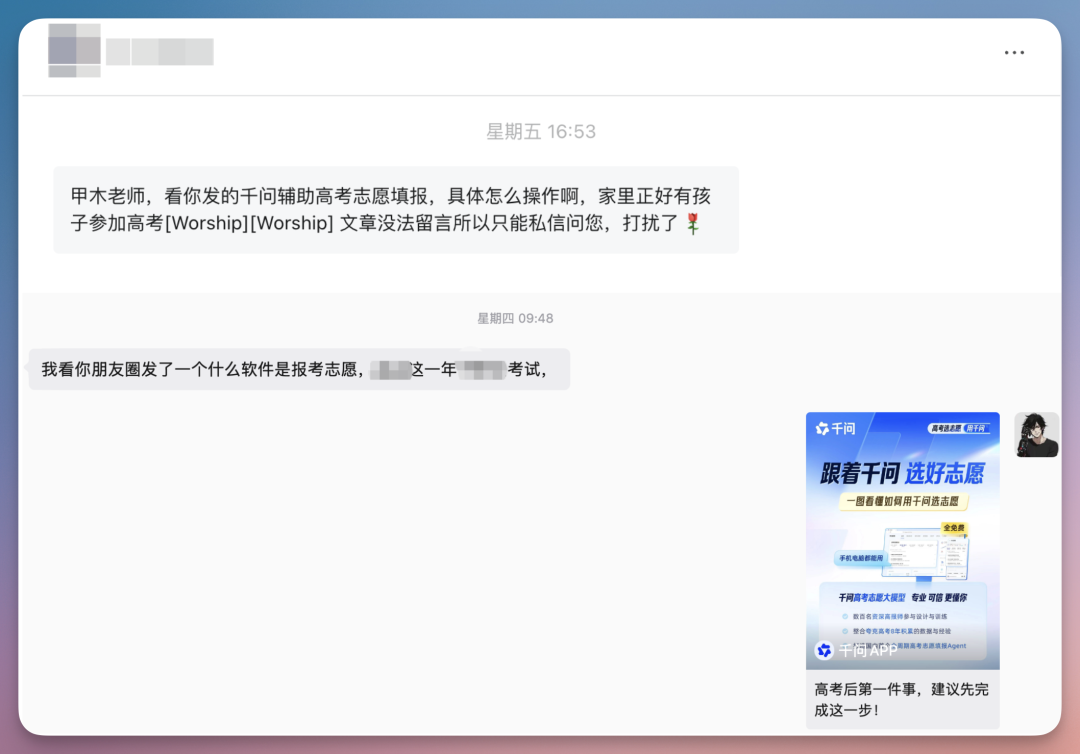The image size is (1080, 754).
Task: Click the 高考选志愿 用千问 badge on card
Action: [959, 428]
